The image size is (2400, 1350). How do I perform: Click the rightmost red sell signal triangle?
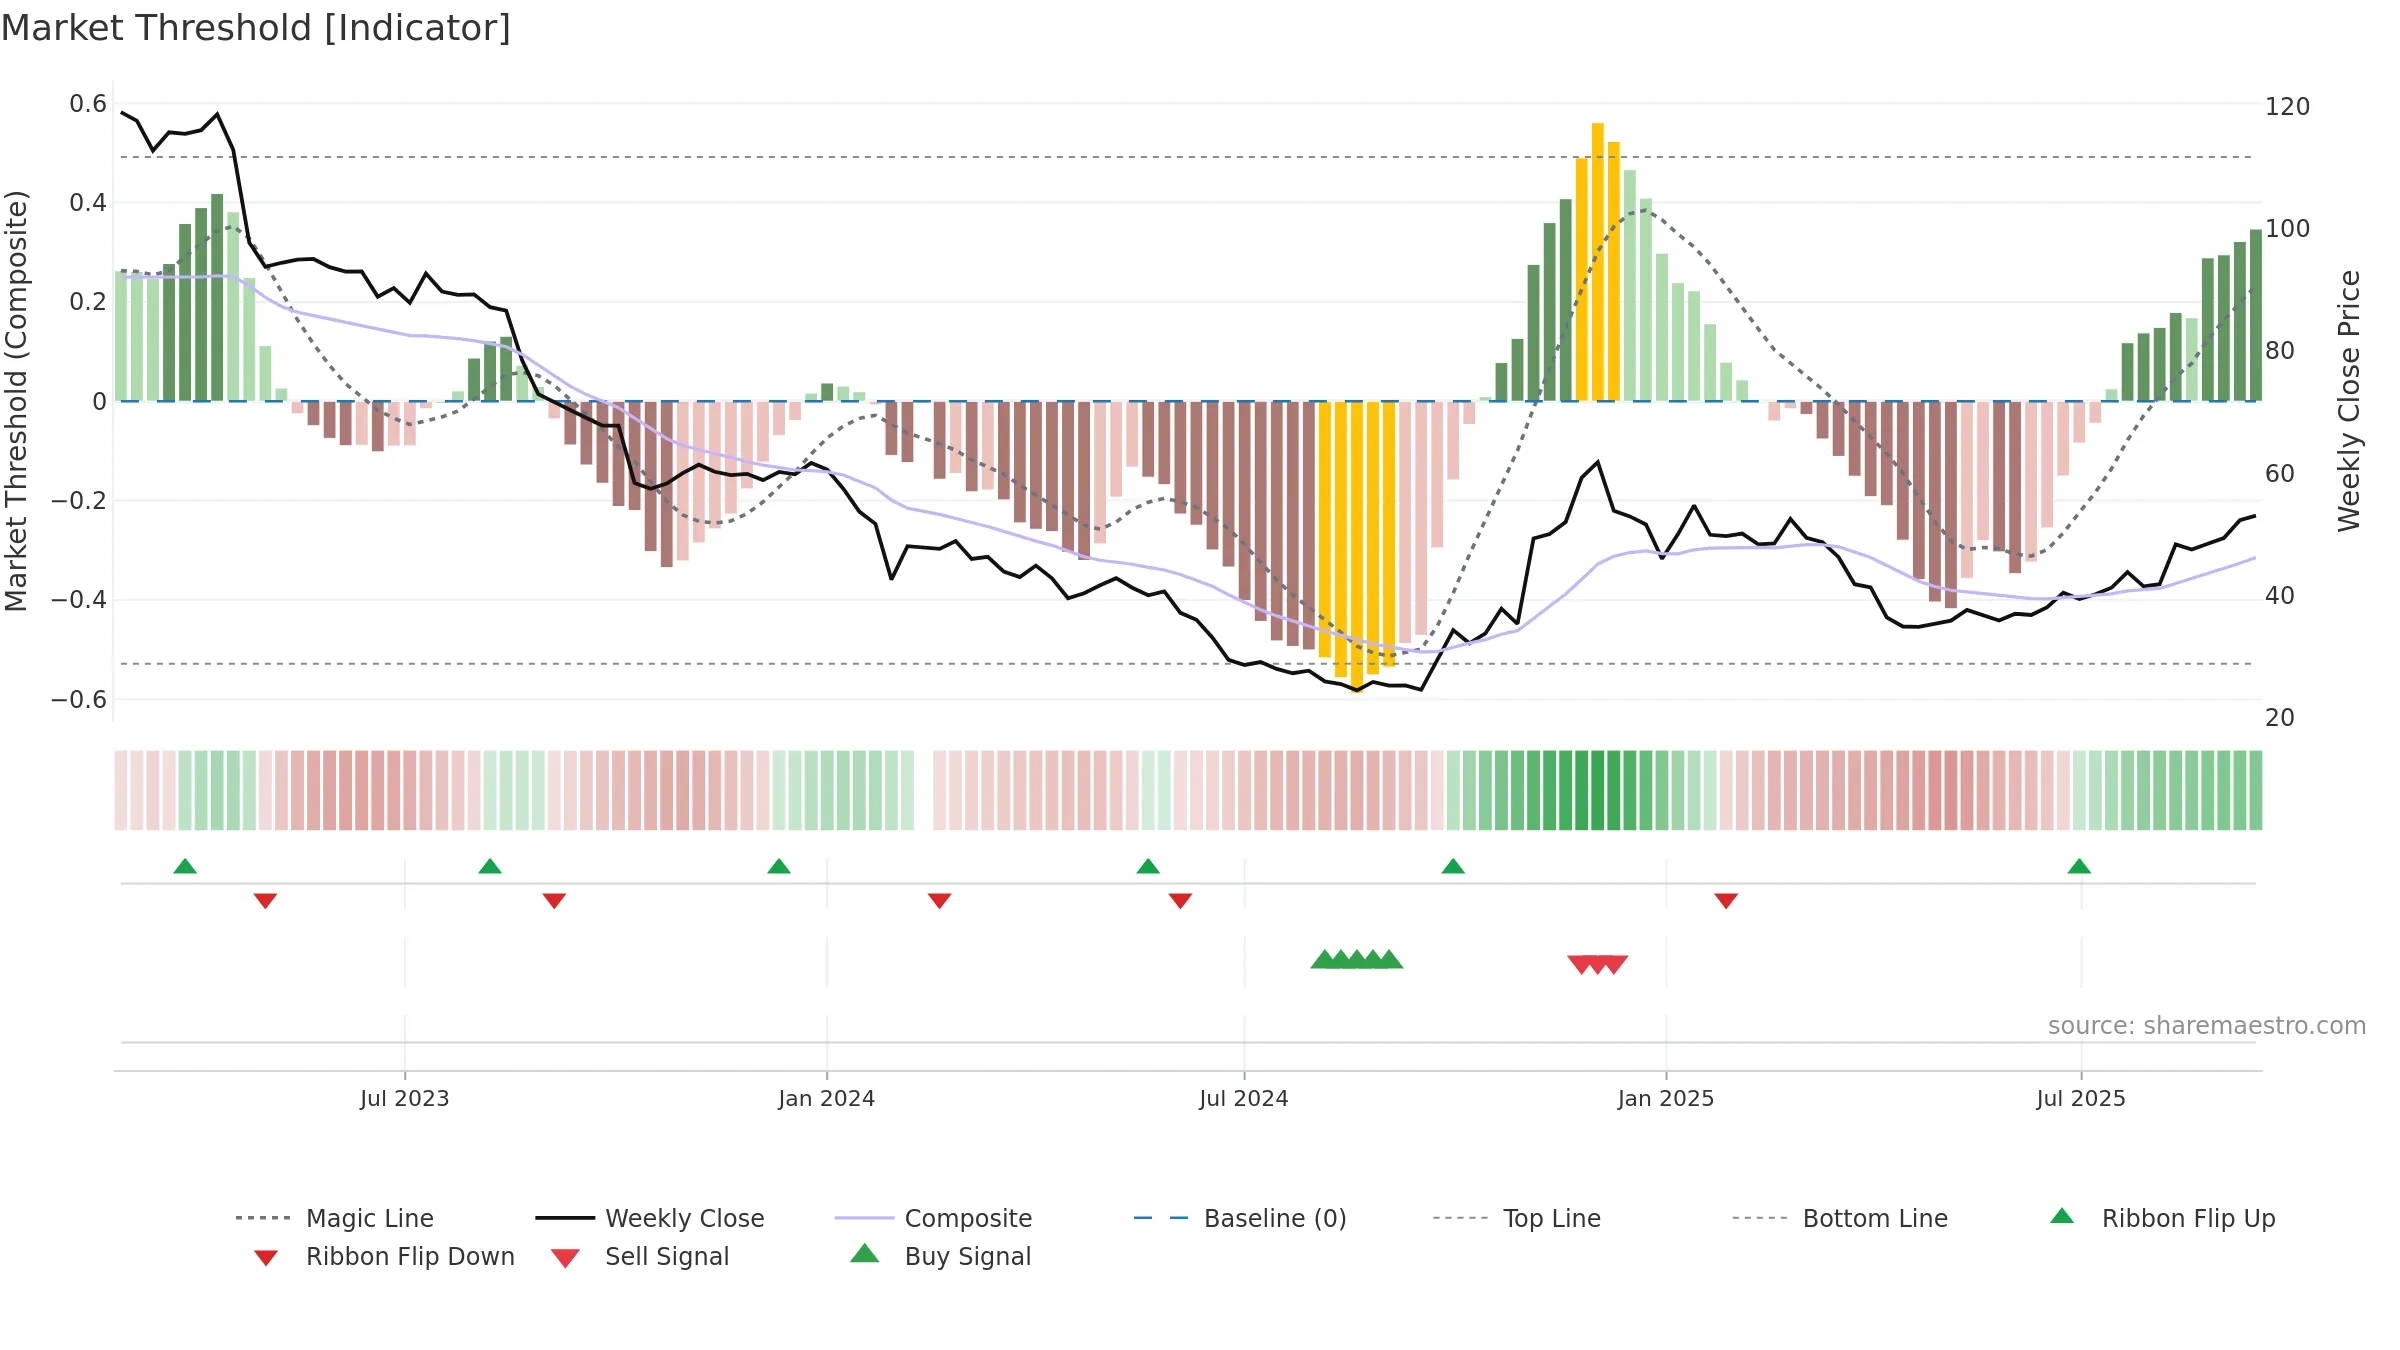pos(1614,964)
